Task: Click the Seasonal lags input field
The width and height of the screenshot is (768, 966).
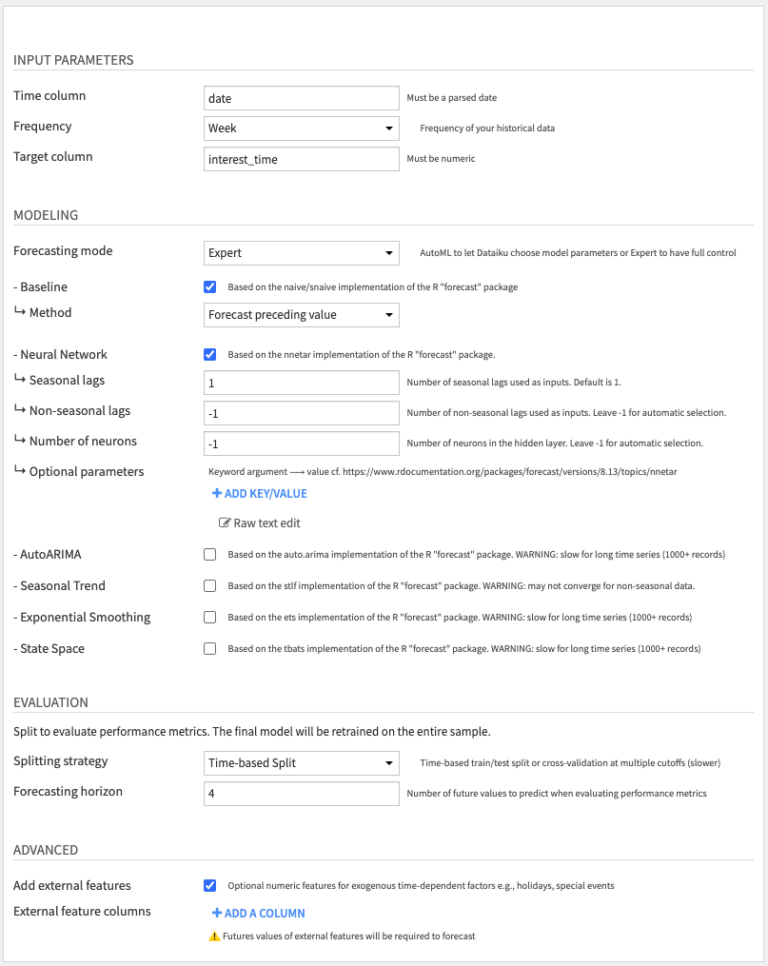Action: (x=300, y=382)
